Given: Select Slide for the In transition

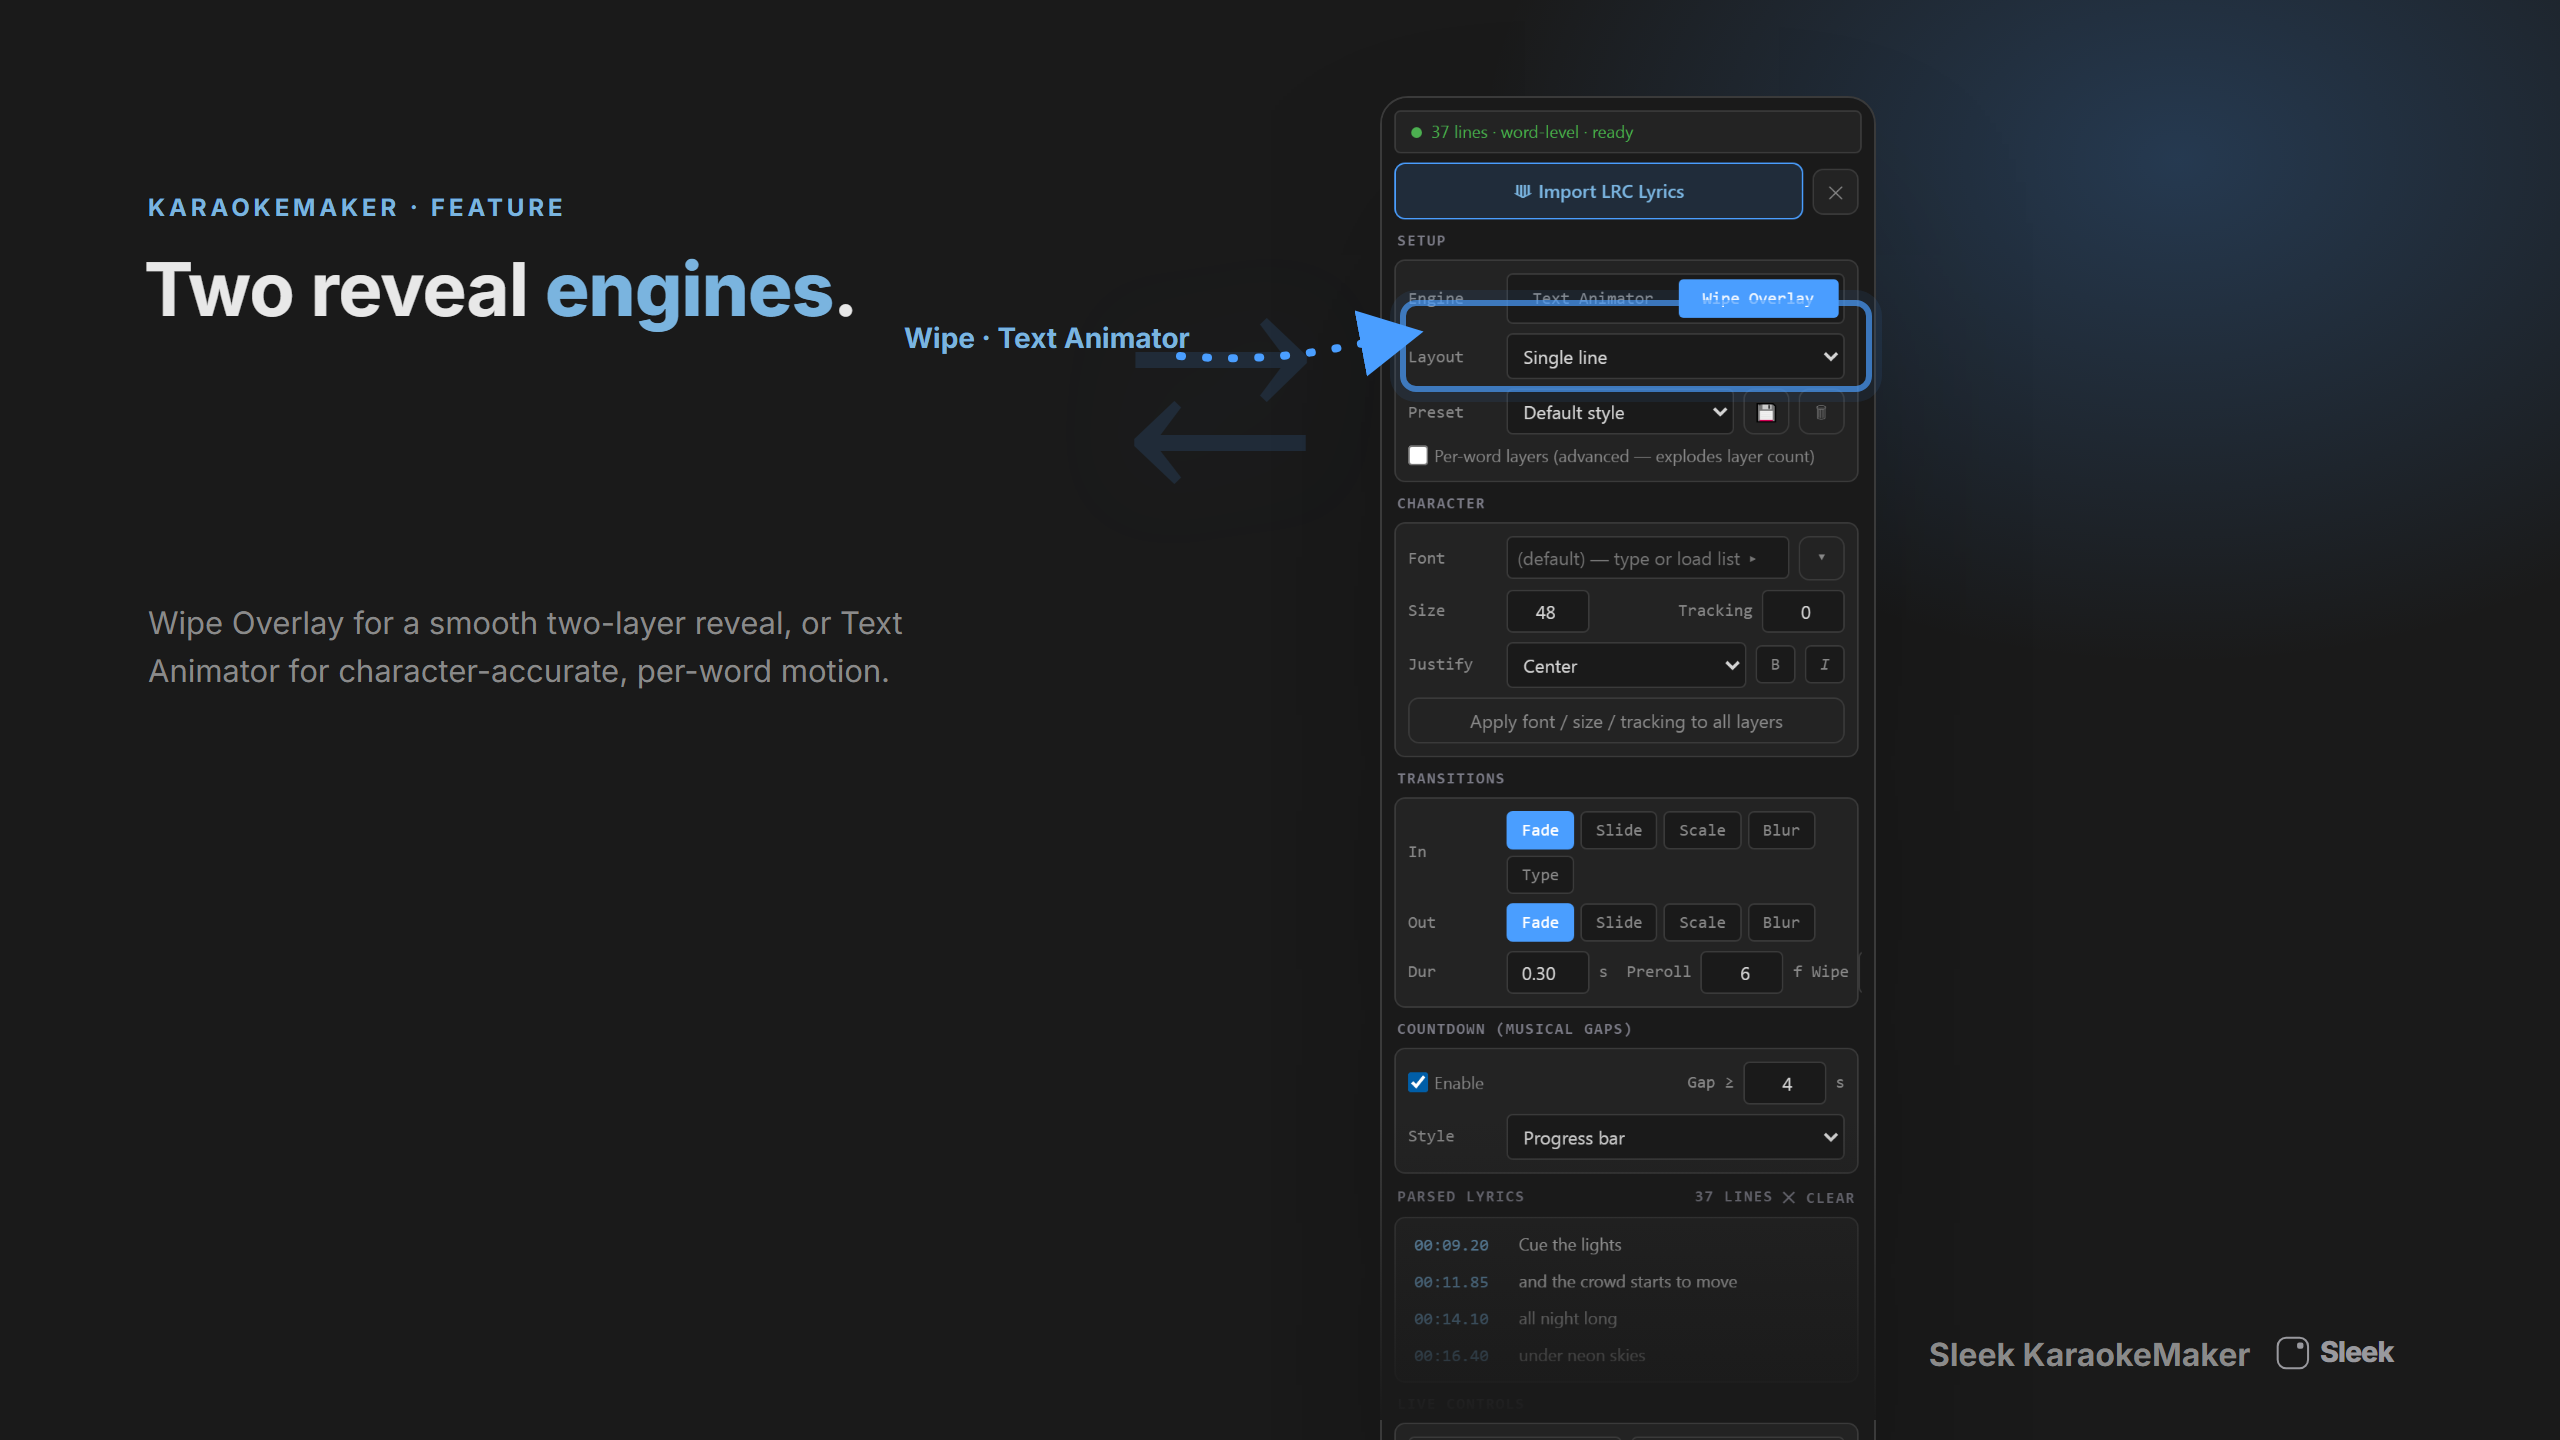Looking at the screenshot, I should coord(1619,830).
